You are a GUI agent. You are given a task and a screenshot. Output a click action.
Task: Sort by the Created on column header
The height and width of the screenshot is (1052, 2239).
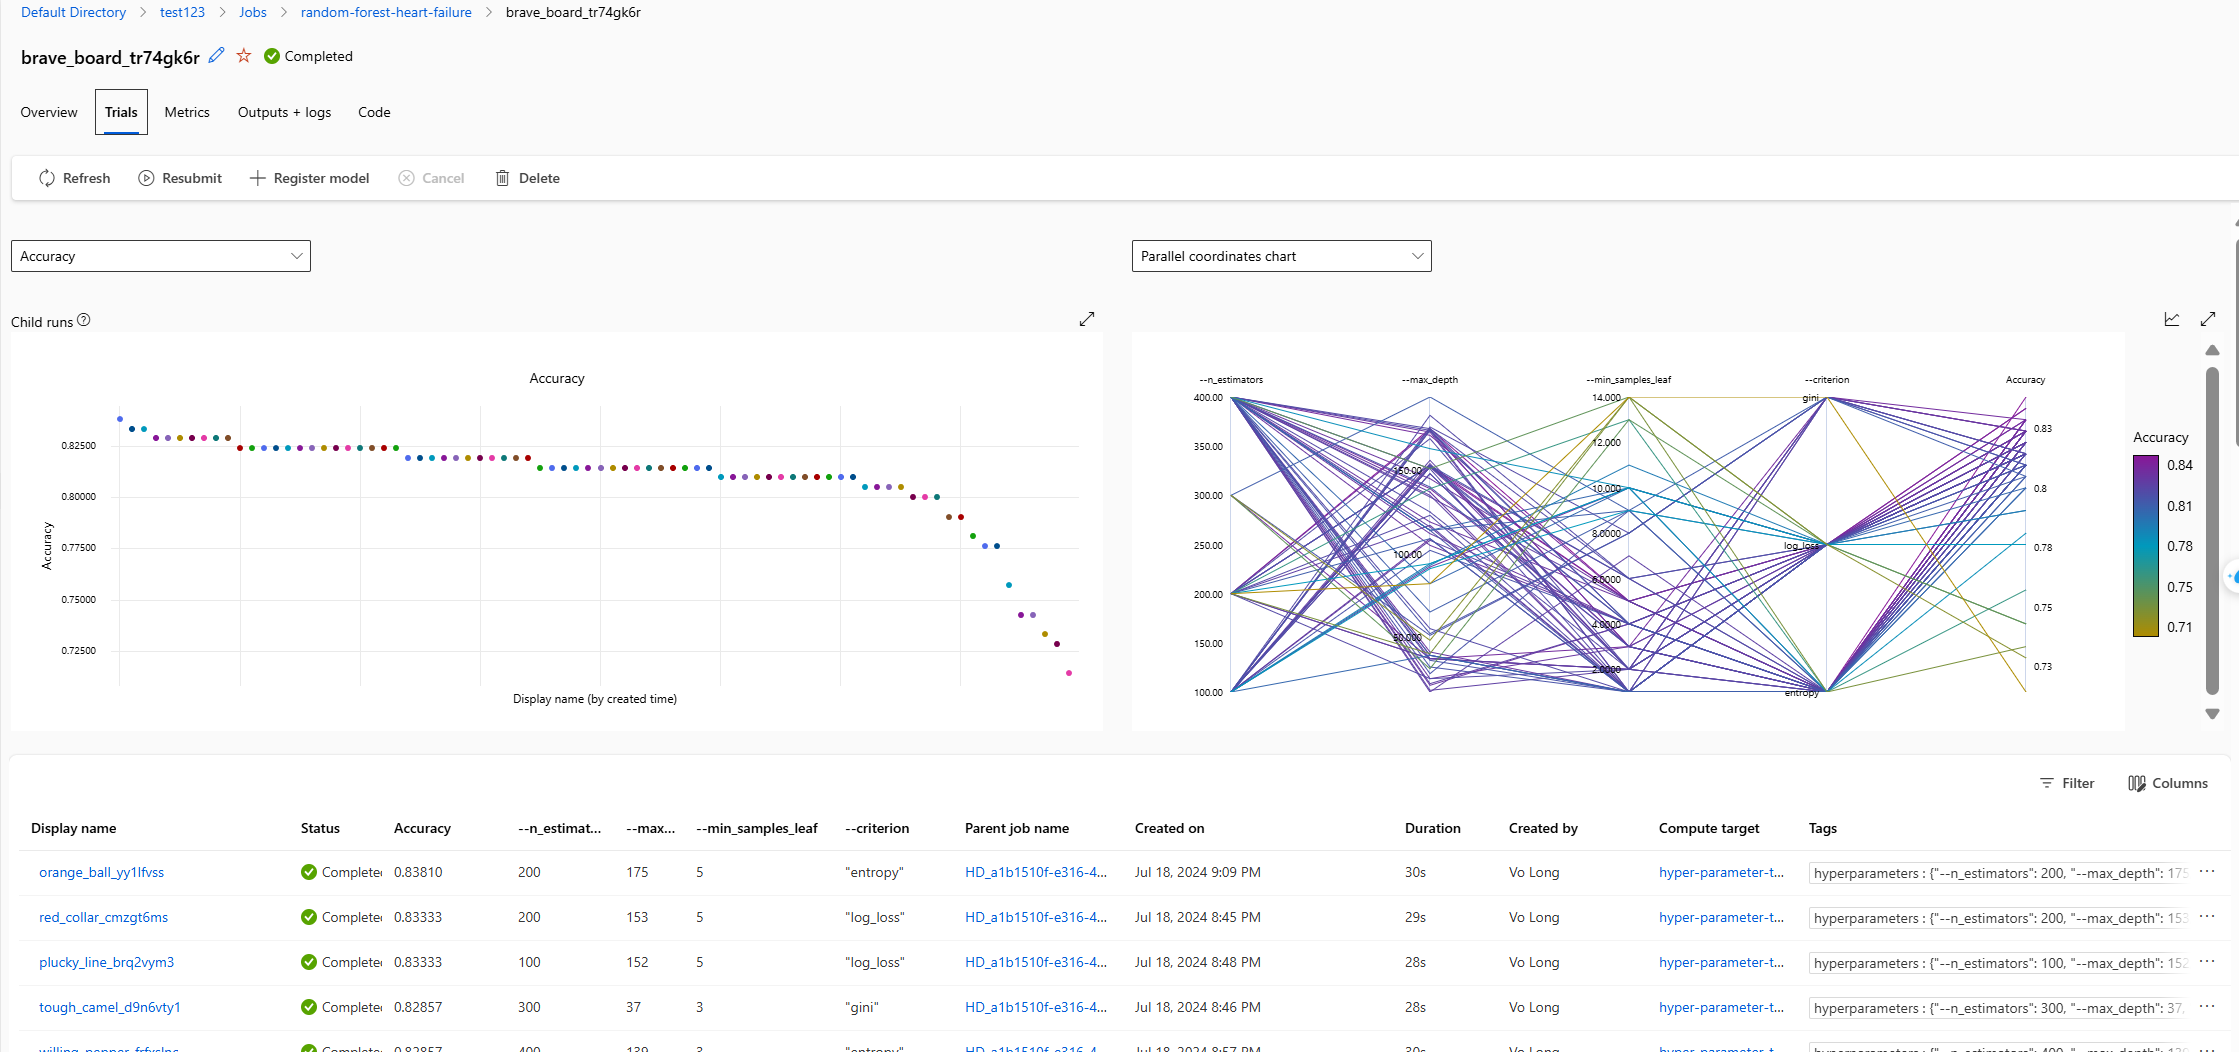(1169, 828)
